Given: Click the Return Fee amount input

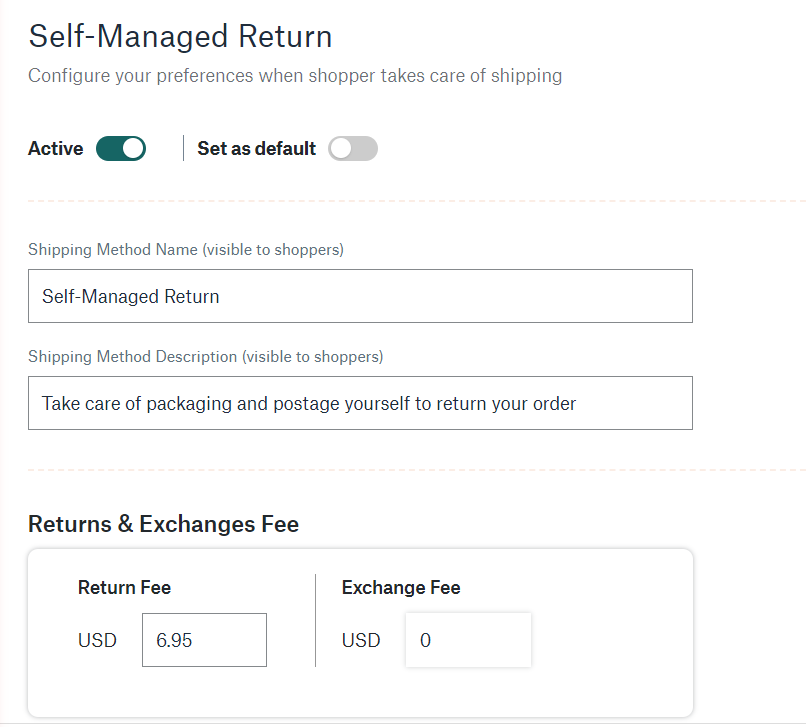Looking at the screenshot, I should pyautogui.click(x=204, y=640).
